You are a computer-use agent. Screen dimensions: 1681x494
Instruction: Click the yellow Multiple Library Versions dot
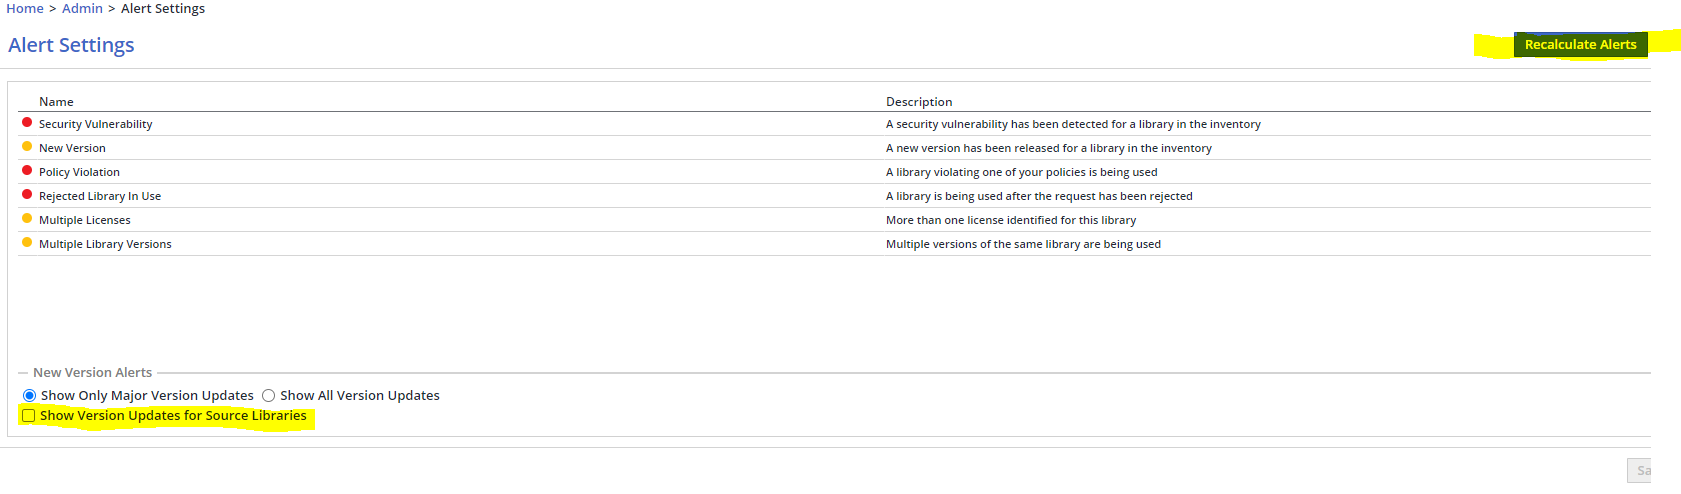tap(27, 243)
